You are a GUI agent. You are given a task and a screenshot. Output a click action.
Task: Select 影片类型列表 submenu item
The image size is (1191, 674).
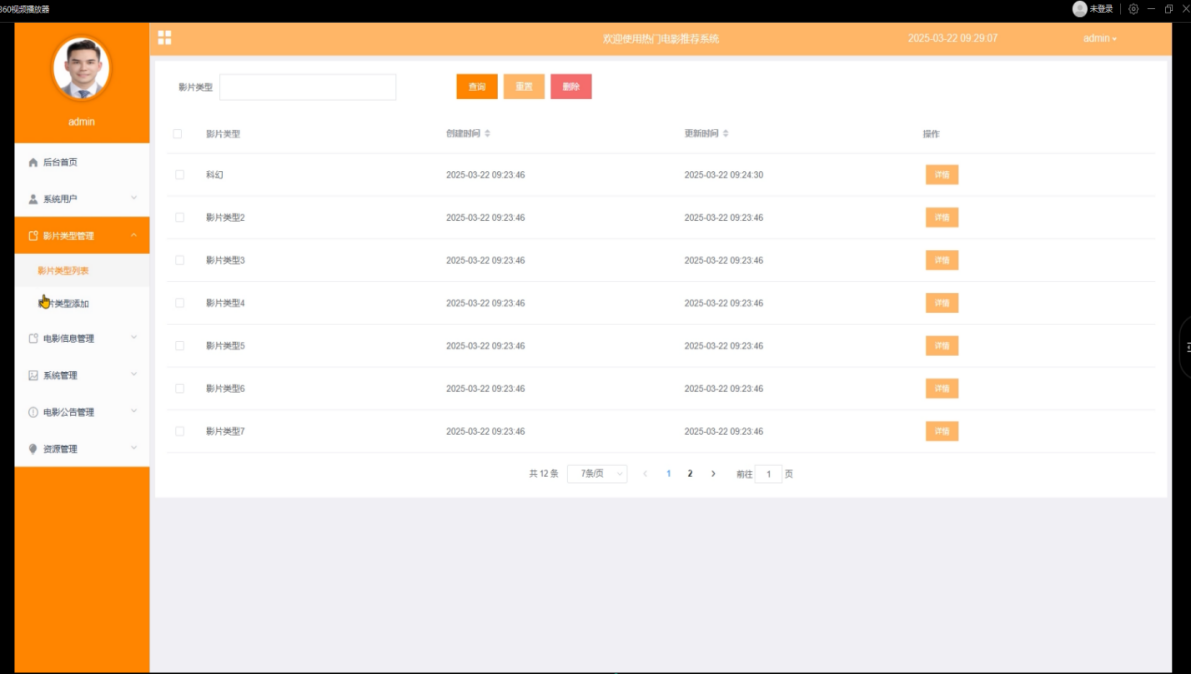82,271
